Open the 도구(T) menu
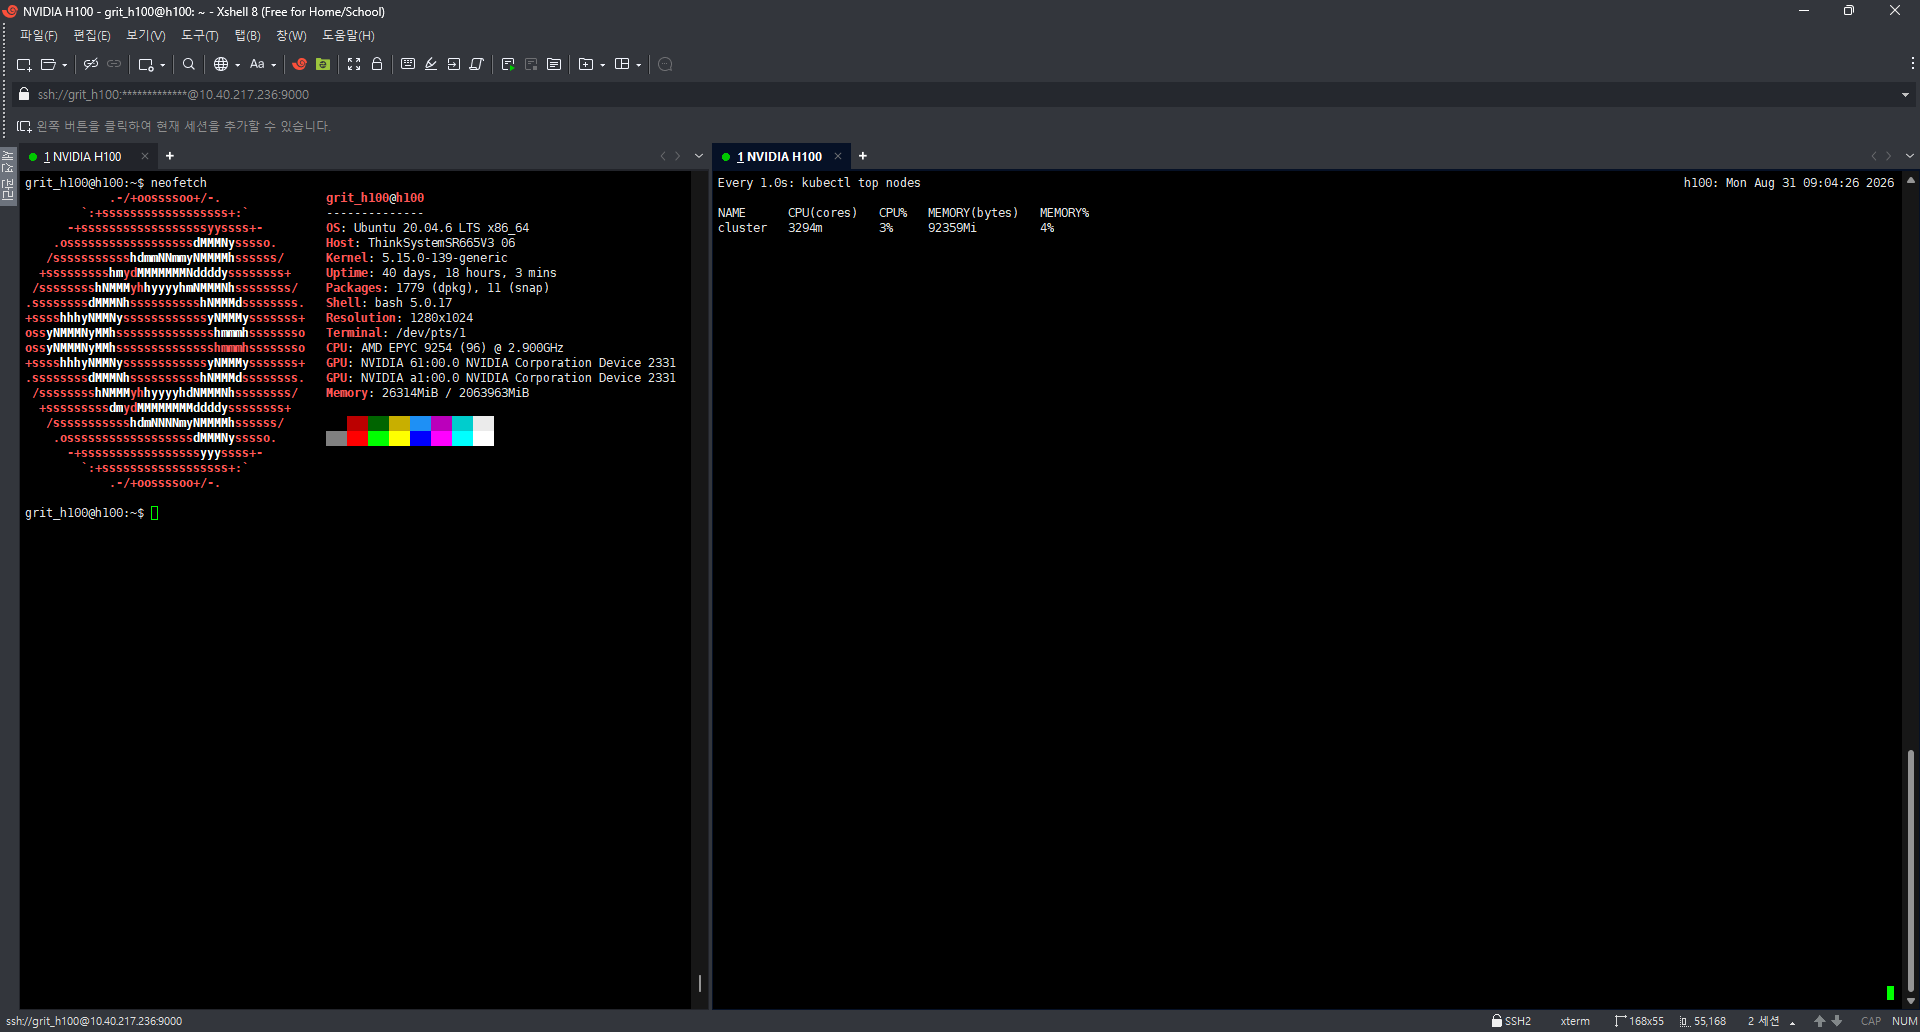Screen dimensions: 1920x1032 coord(200,36)
